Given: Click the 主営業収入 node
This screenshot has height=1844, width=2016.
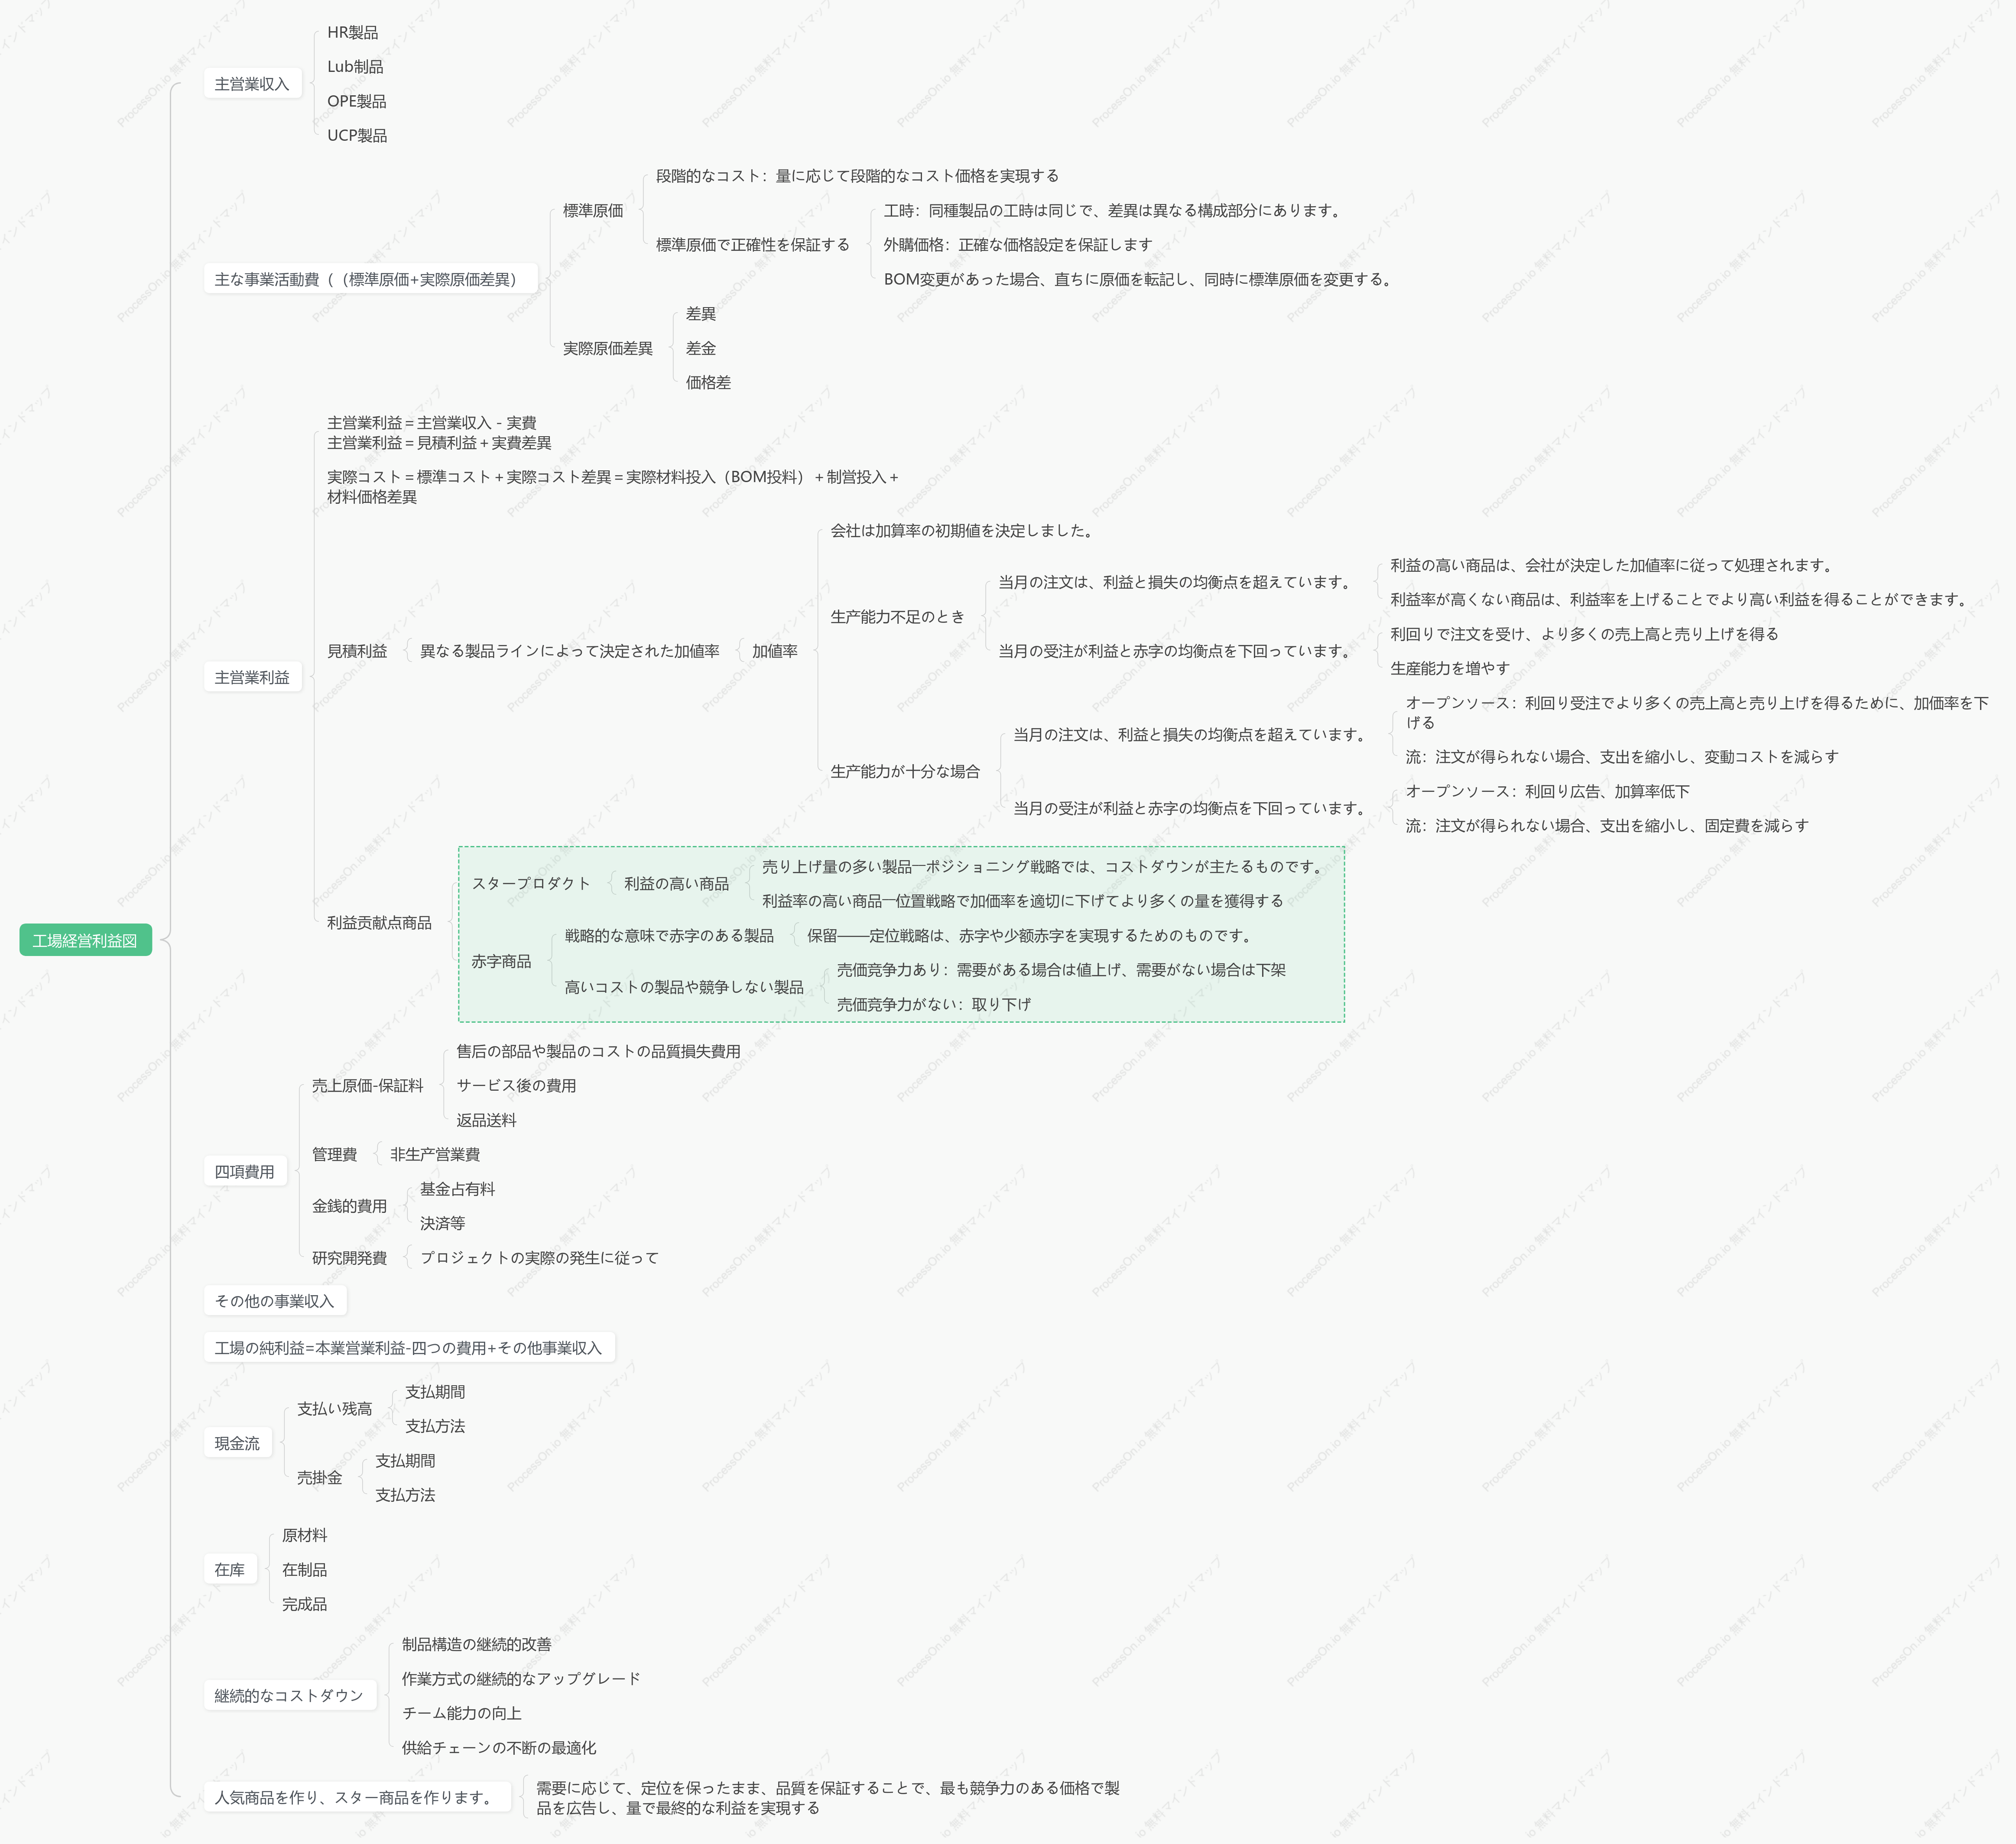Looking at the screenshot, I should pyautogui.click(x=252, y=84).
